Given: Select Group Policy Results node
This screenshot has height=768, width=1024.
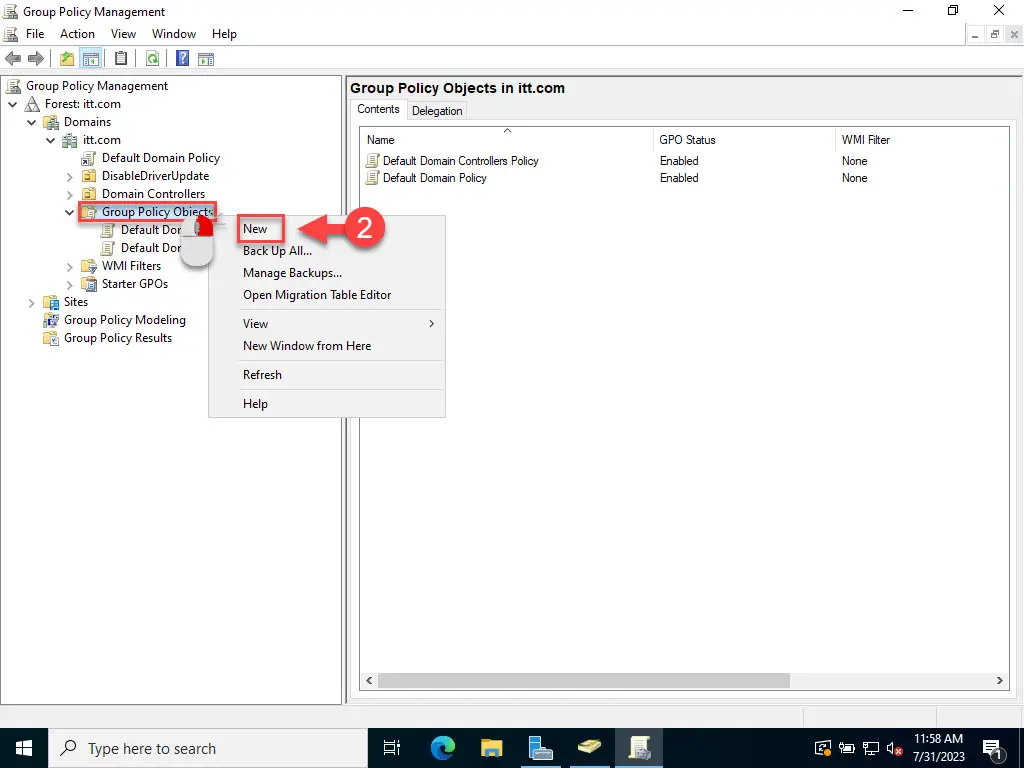Looking at the screenshot, I should coord(118,338).
